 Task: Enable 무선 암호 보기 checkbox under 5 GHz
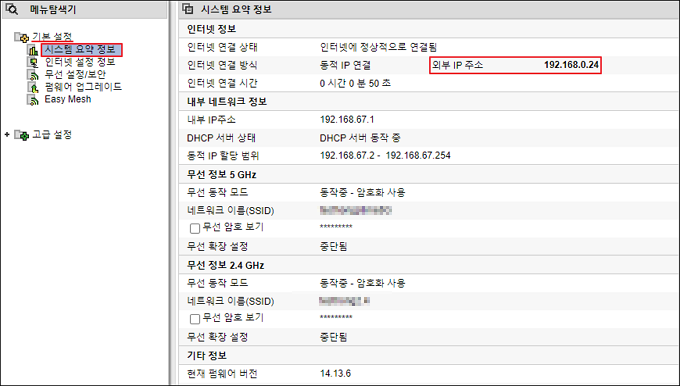tap(195, 228)
